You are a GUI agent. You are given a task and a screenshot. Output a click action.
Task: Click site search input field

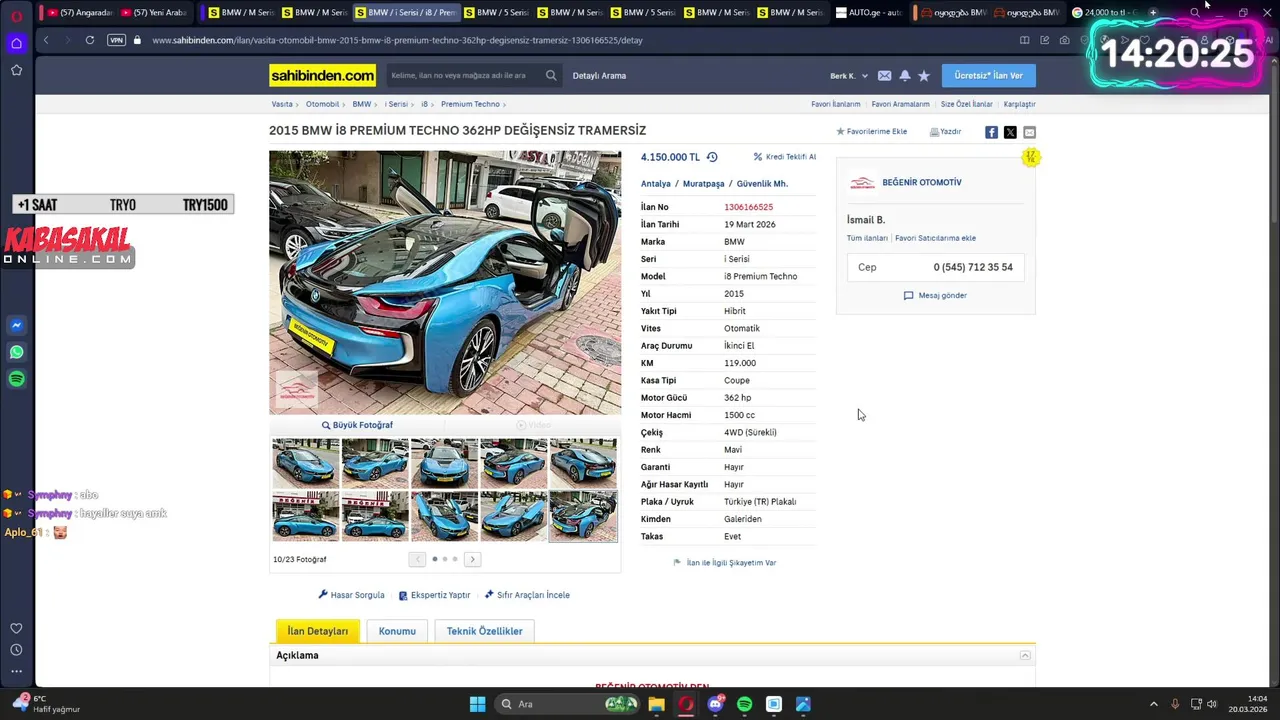(x=465, y=76)
